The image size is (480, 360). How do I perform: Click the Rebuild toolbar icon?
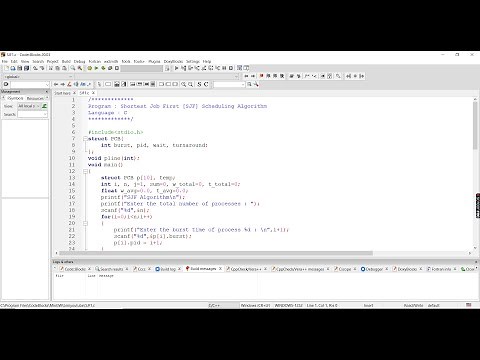(x=110, y=68)
